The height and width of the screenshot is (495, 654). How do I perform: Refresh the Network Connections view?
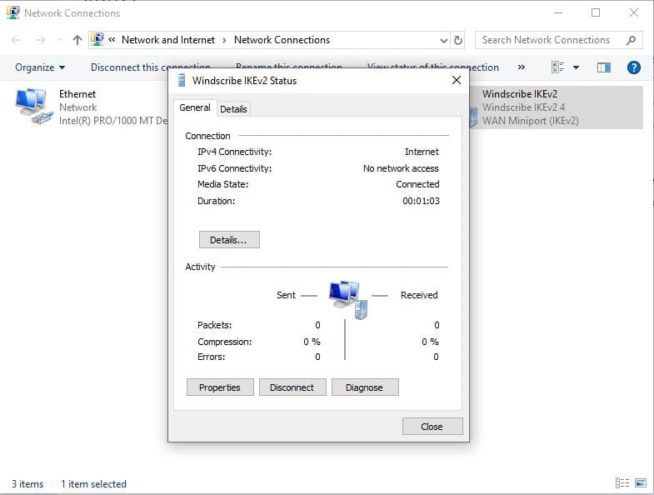click(458, 40)
